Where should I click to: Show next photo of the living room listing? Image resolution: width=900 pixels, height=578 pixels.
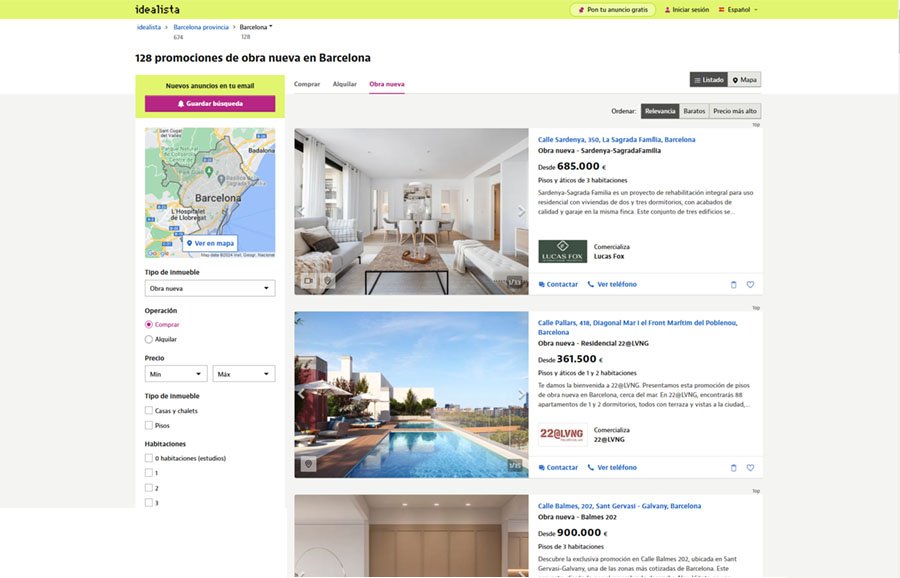521,211
